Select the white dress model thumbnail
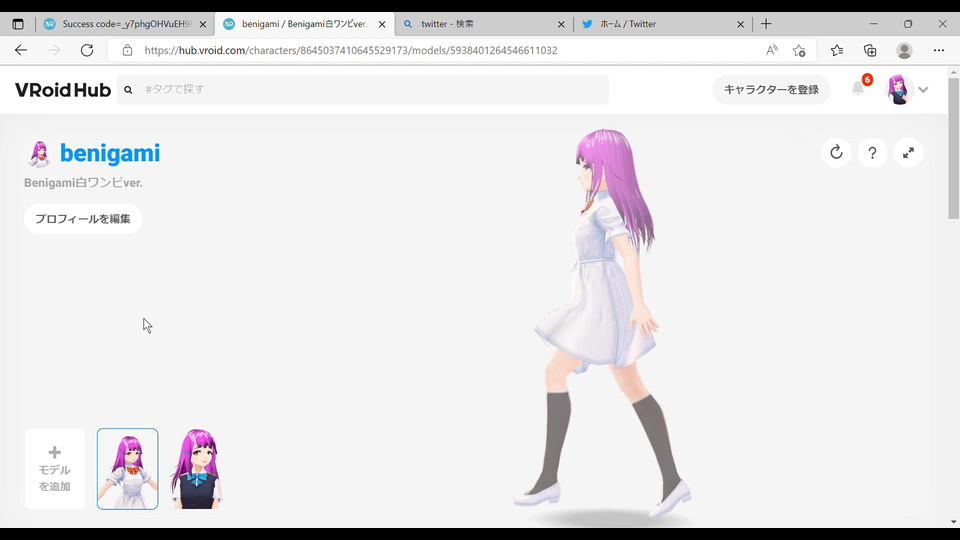 (127, 469)
